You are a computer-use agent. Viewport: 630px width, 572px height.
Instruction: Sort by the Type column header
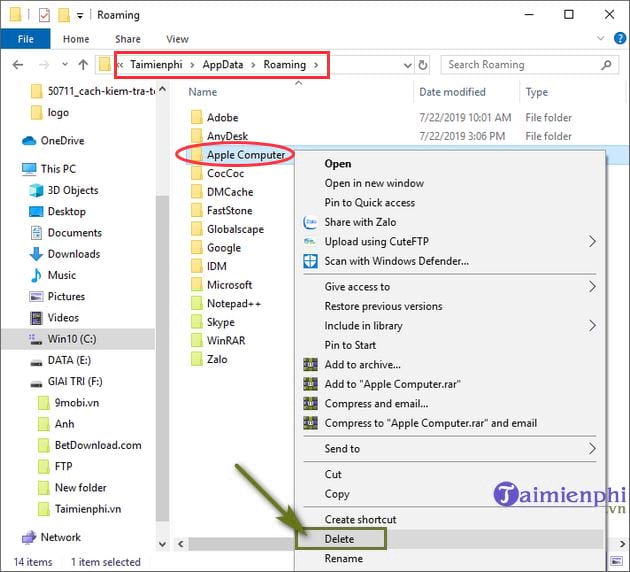(536, 92)
